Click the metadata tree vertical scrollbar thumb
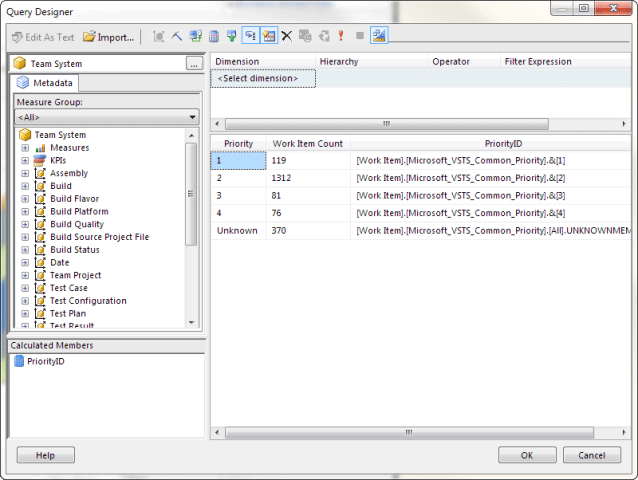The image size is (638, 480). (x=191, y=194)
